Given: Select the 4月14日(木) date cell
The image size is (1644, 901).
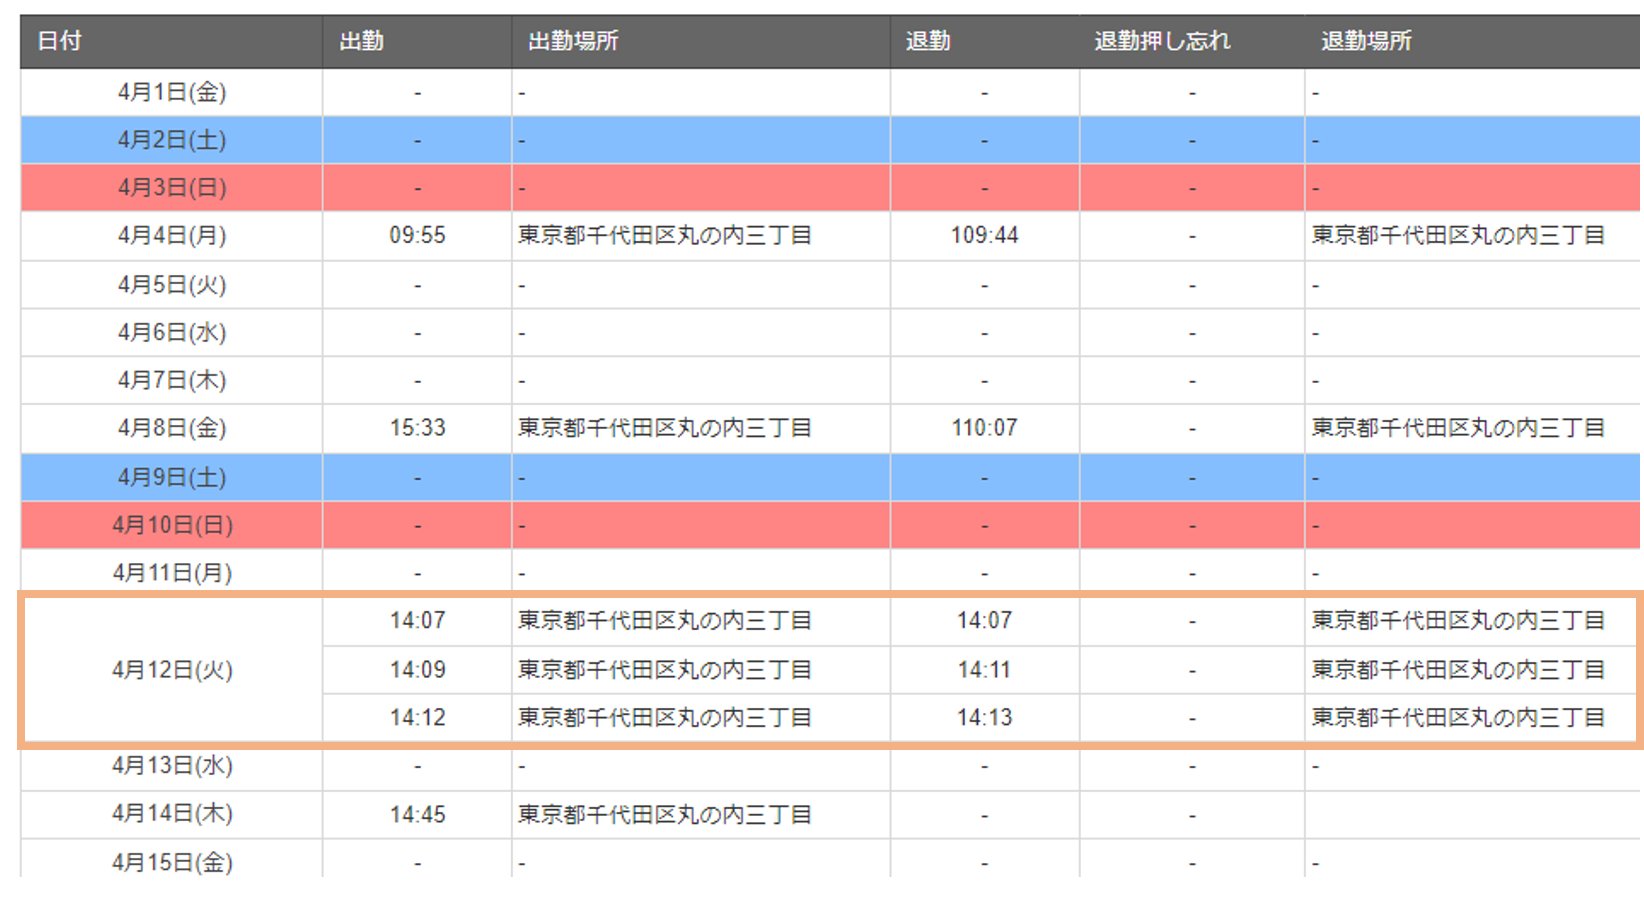Looking at the screenshot, I should [172, 814].
